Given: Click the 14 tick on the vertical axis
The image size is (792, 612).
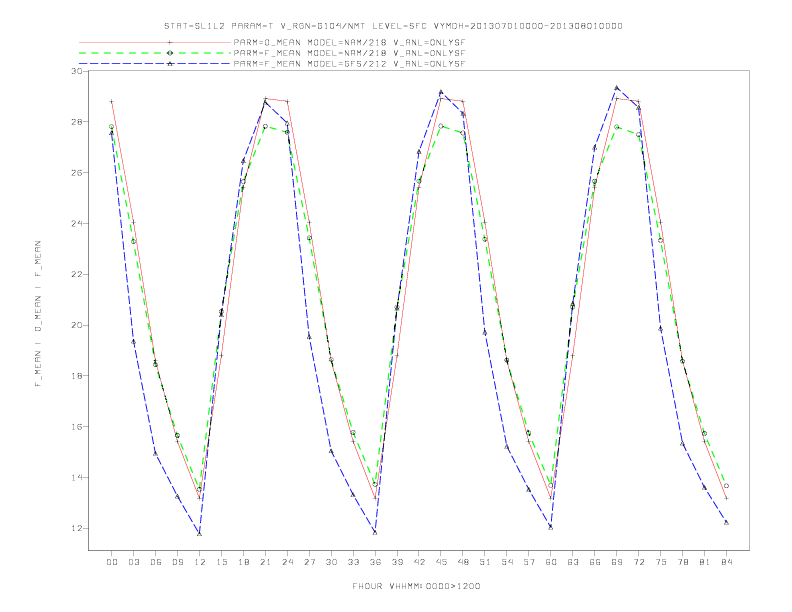Looking at the screenshot, I should tap(76, 477).
